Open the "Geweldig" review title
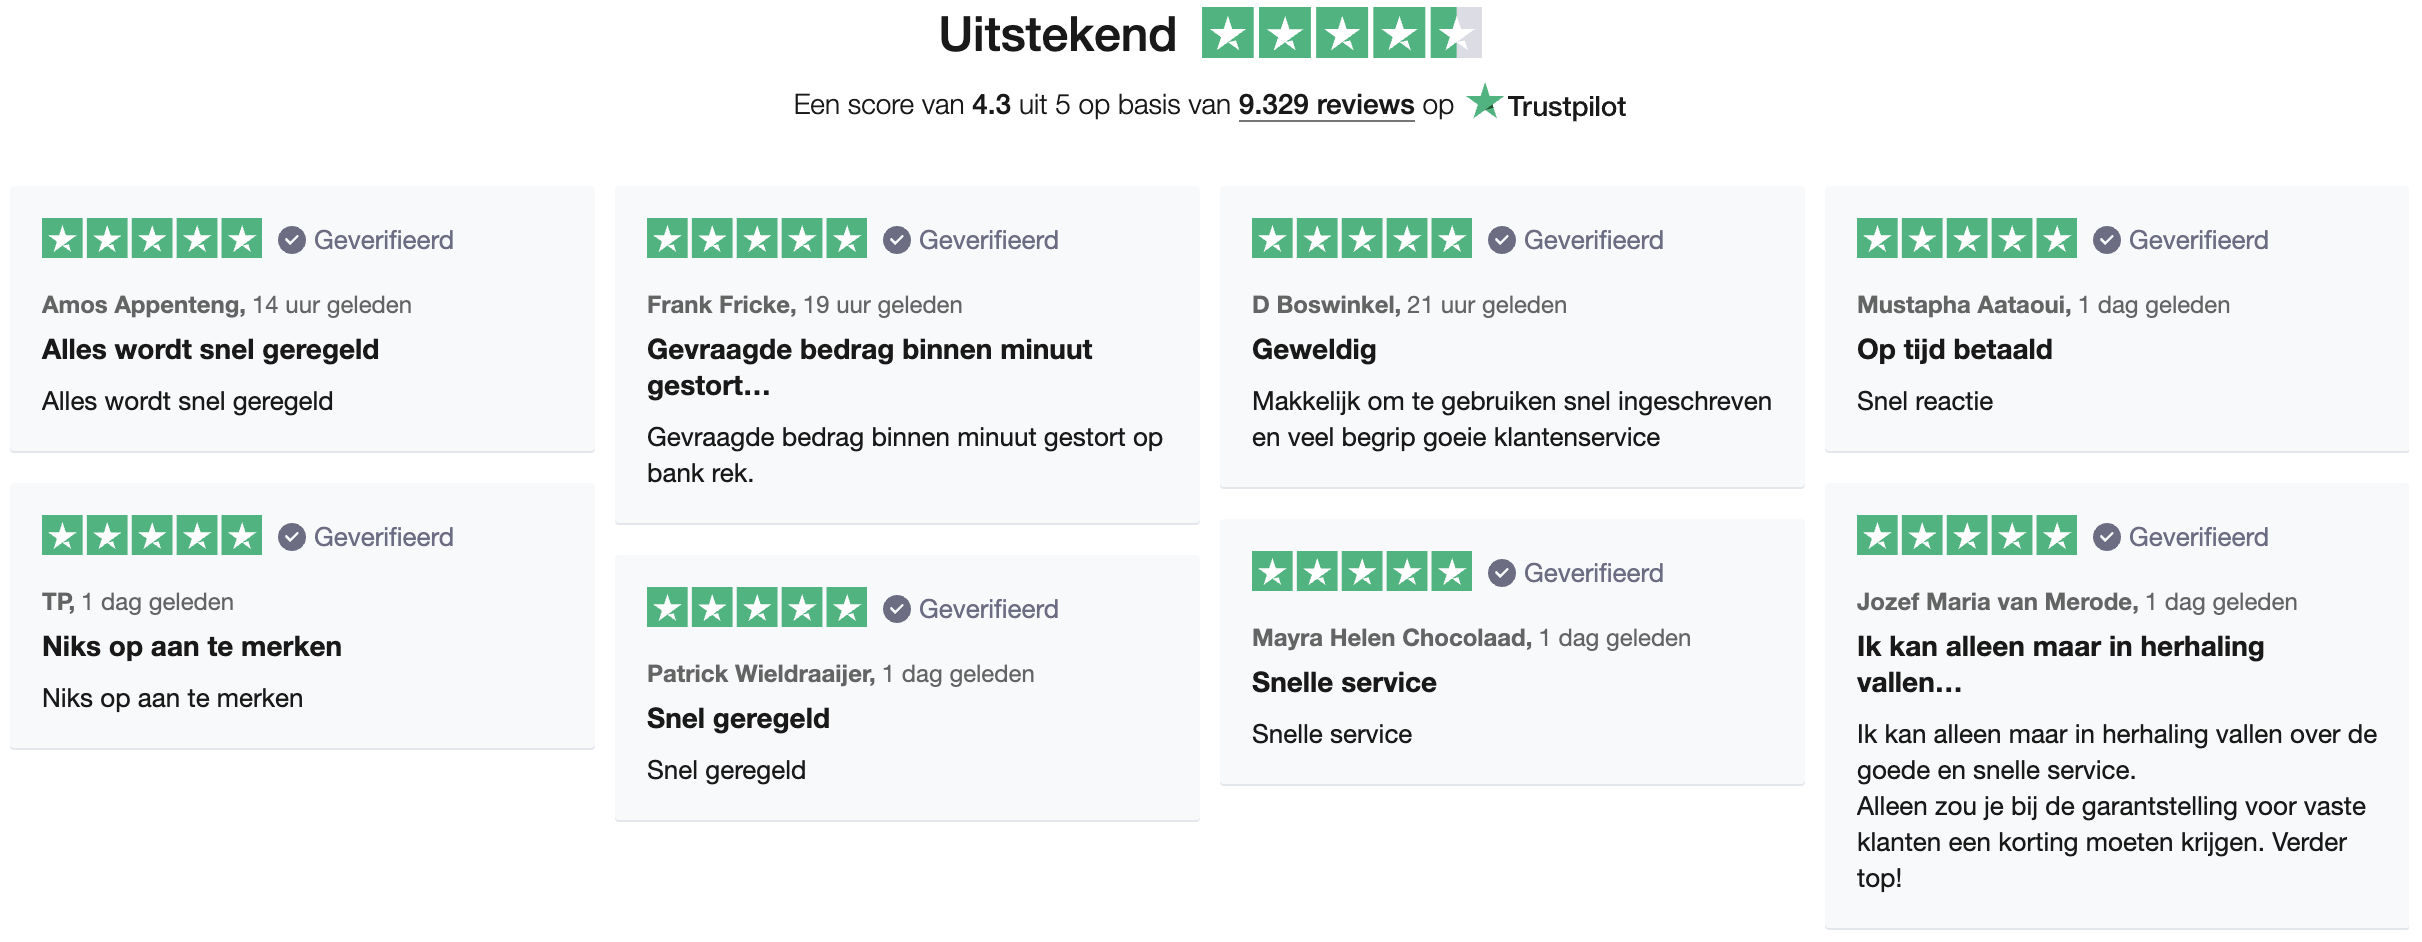Screen dimensions: 2422x942 1314,350
